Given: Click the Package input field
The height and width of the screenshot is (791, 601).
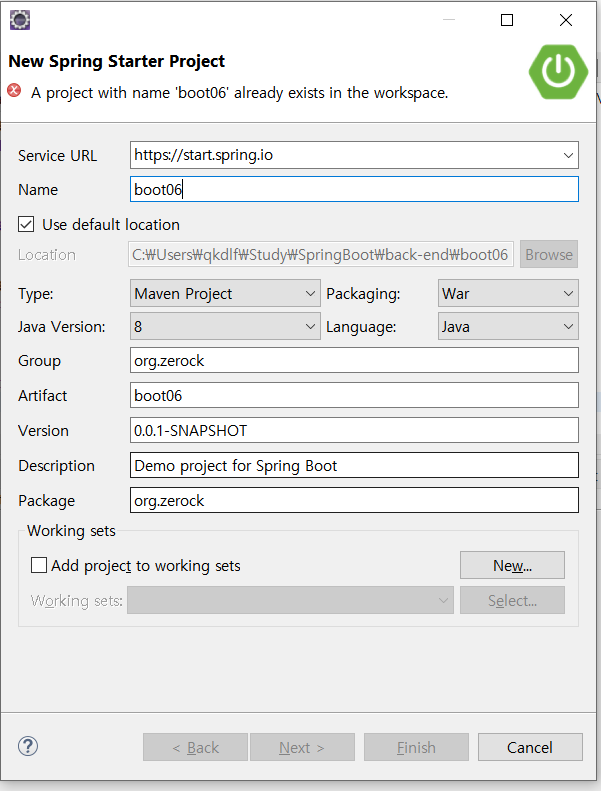Looking at the screenshot, I should click(x=354, y=500).
